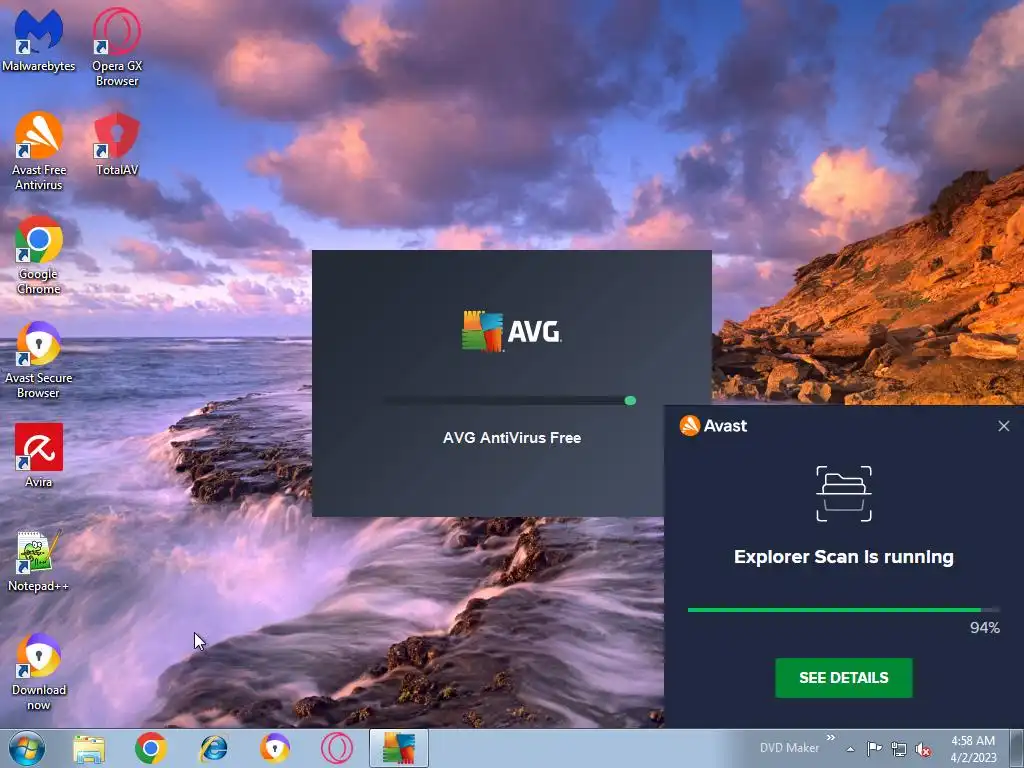Close the Avast scan popup
The width and height of the screenshot is (1024, 768).
pos(1004,426)
